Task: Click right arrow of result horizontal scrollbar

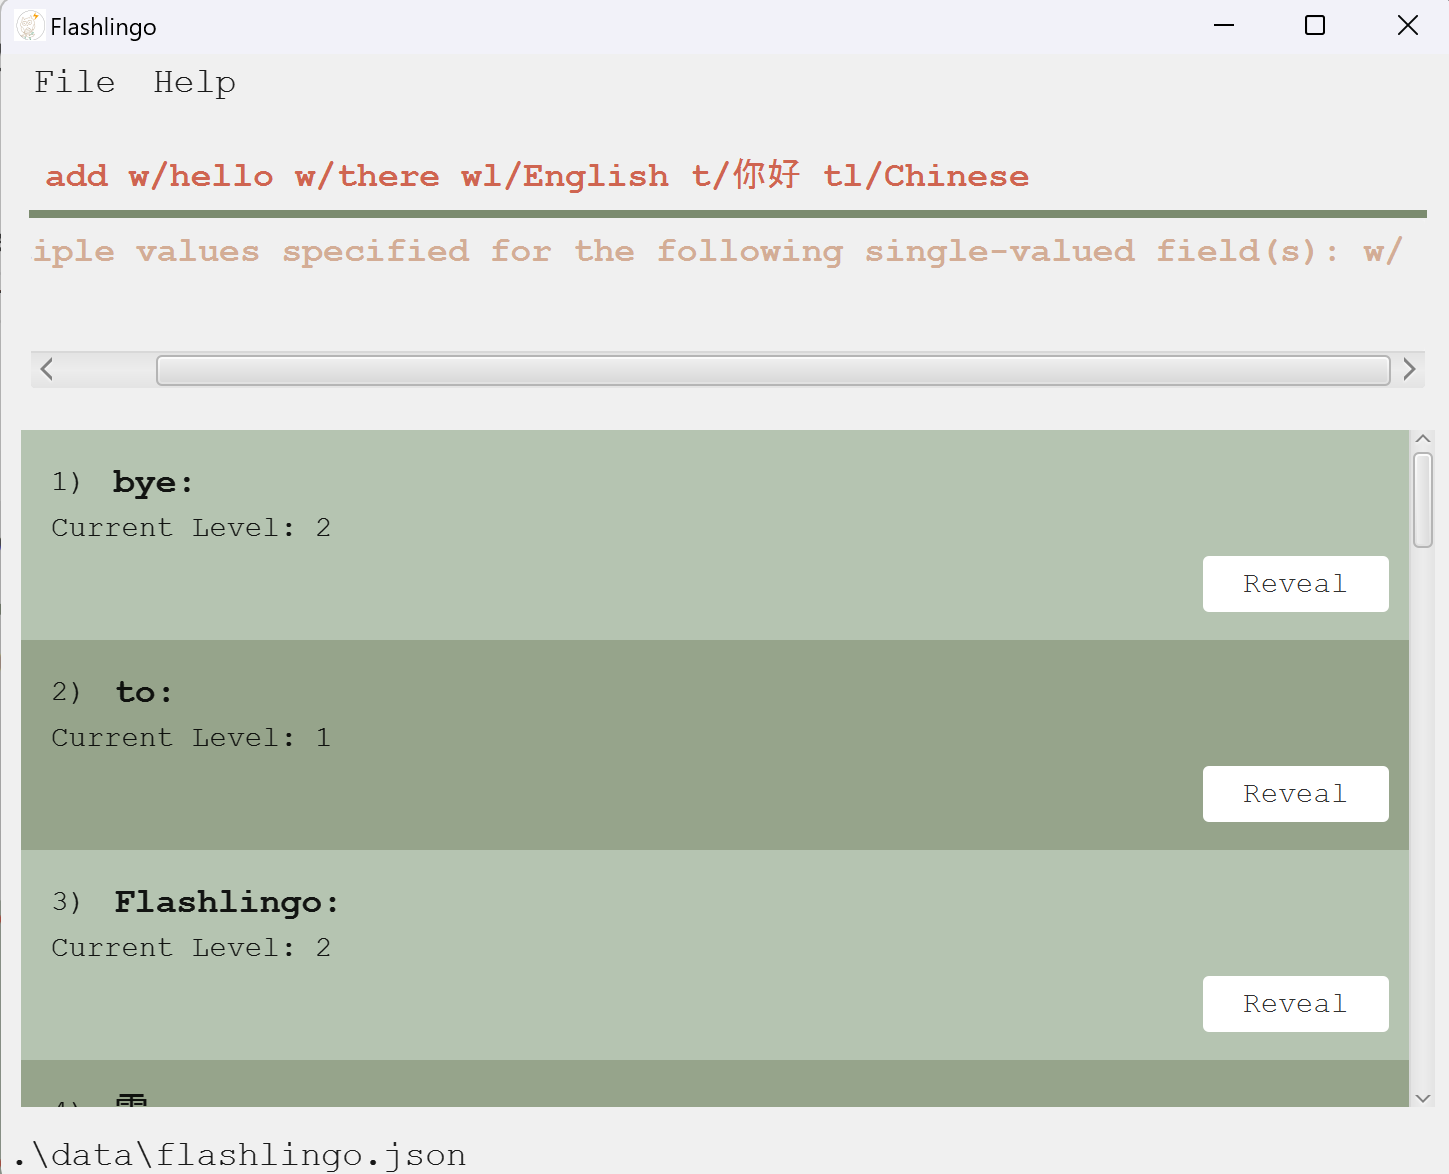Action: coord(1409,370)
